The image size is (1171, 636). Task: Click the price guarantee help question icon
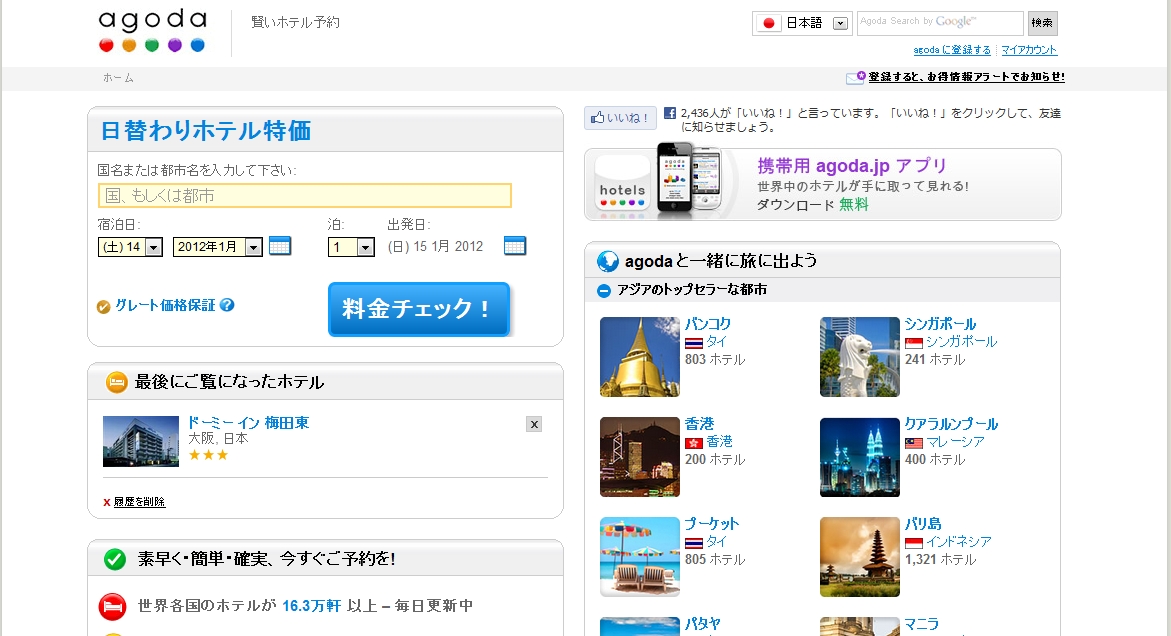point(227,305)
